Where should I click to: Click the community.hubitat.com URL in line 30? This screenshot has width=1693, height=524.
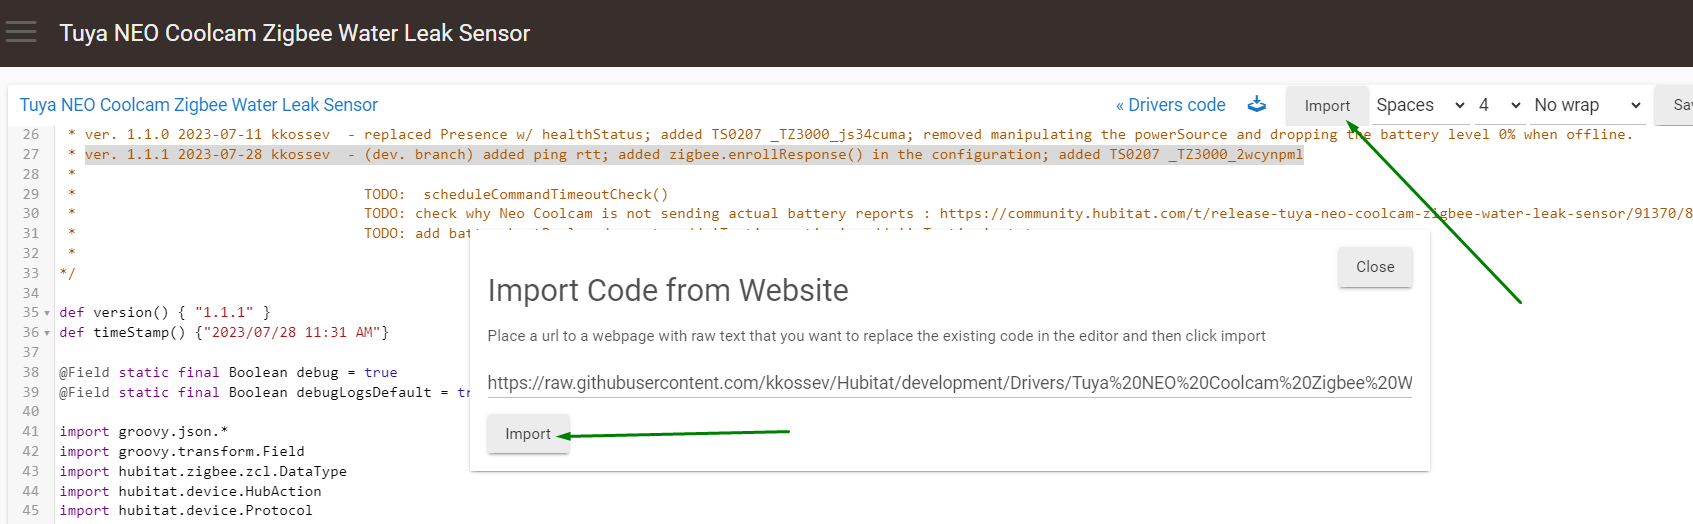1316,213
